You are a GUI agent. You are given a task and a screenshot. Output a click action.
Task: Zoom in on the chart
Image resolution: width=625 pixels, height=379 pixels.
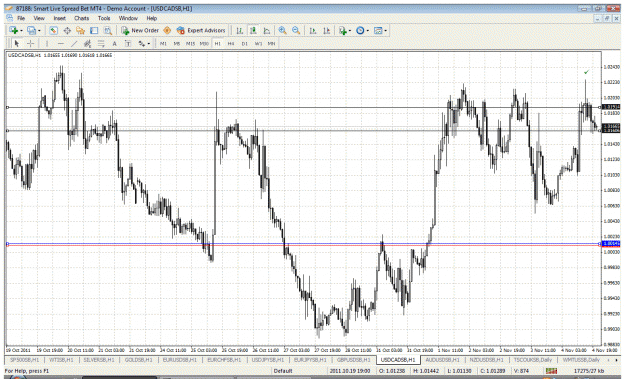(x=283, y=30)
